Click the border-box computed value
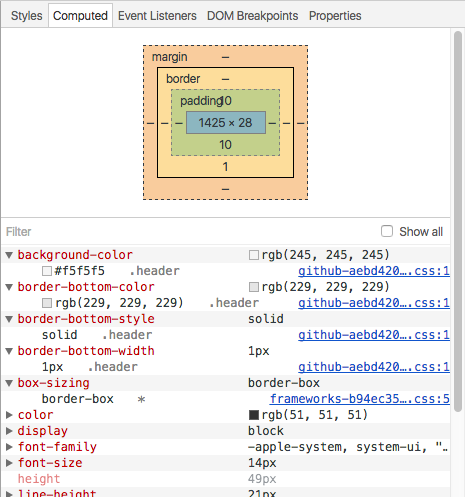This screenshot has height=497, width=465. [x=284, y=383]
